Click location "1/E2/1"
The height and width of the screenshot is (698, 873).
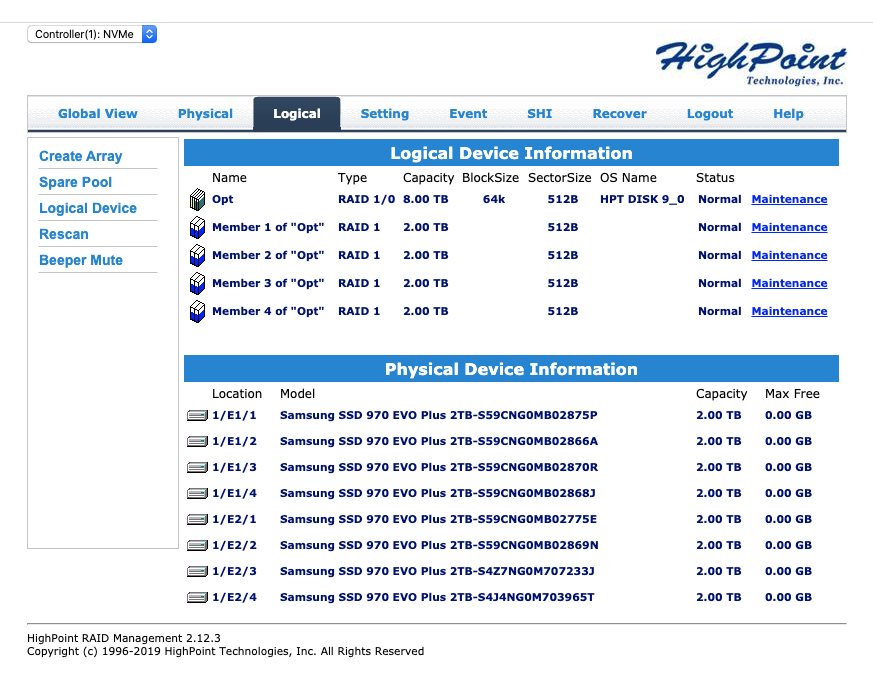[x=234, y=519]
